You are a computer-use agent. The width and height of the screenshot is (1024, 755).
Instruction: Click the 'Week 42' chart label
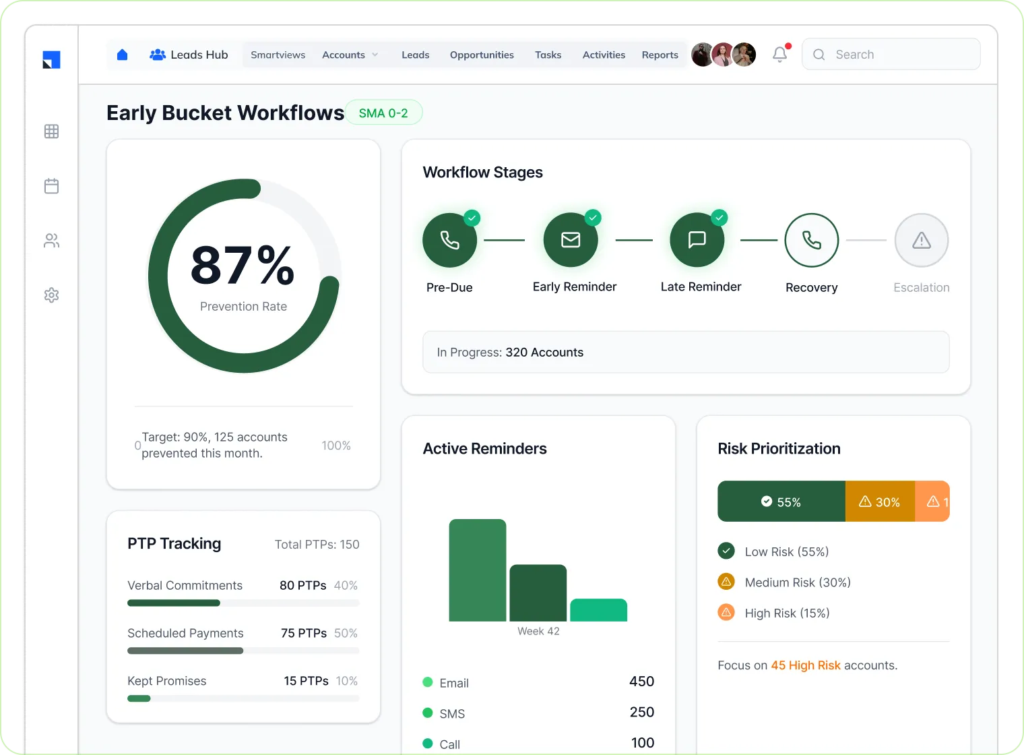(538, 631)
